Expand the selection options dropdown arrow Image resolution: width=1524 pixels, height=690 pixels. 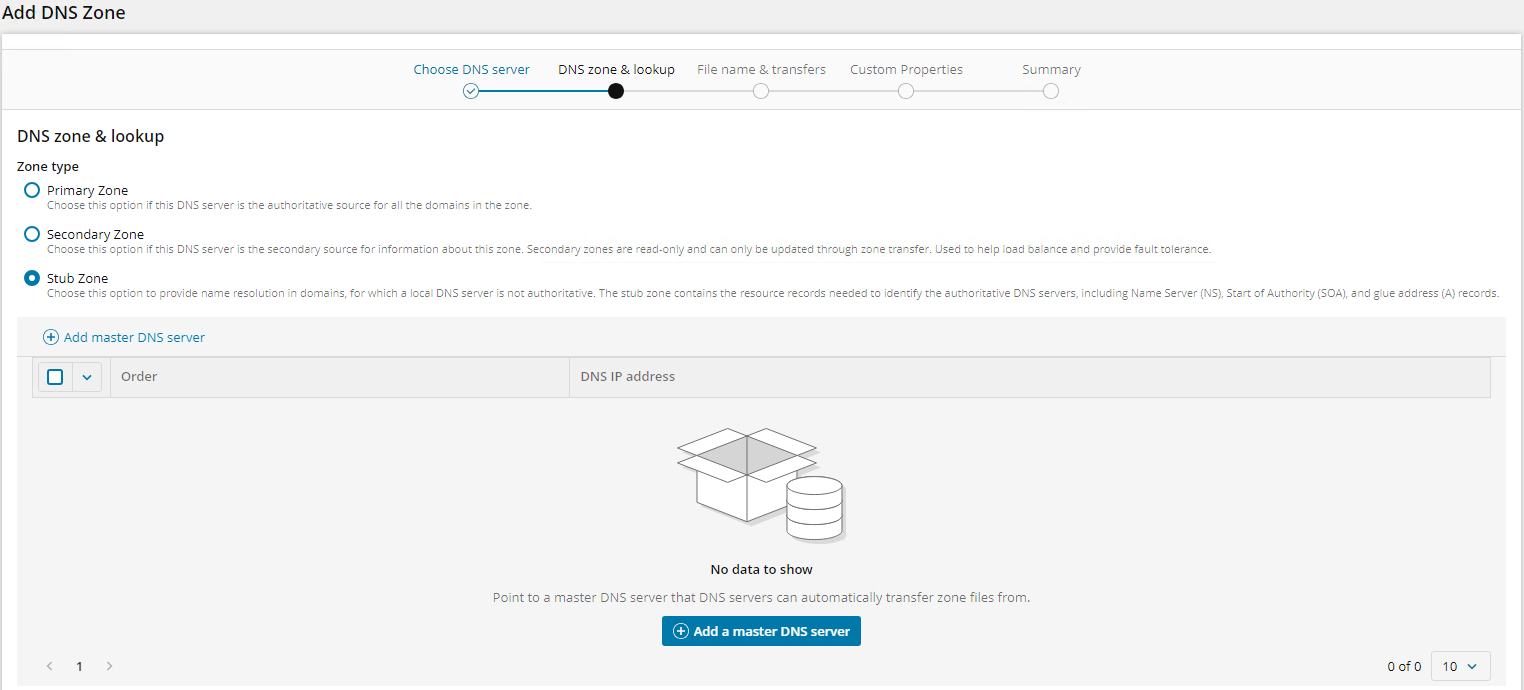87,377
